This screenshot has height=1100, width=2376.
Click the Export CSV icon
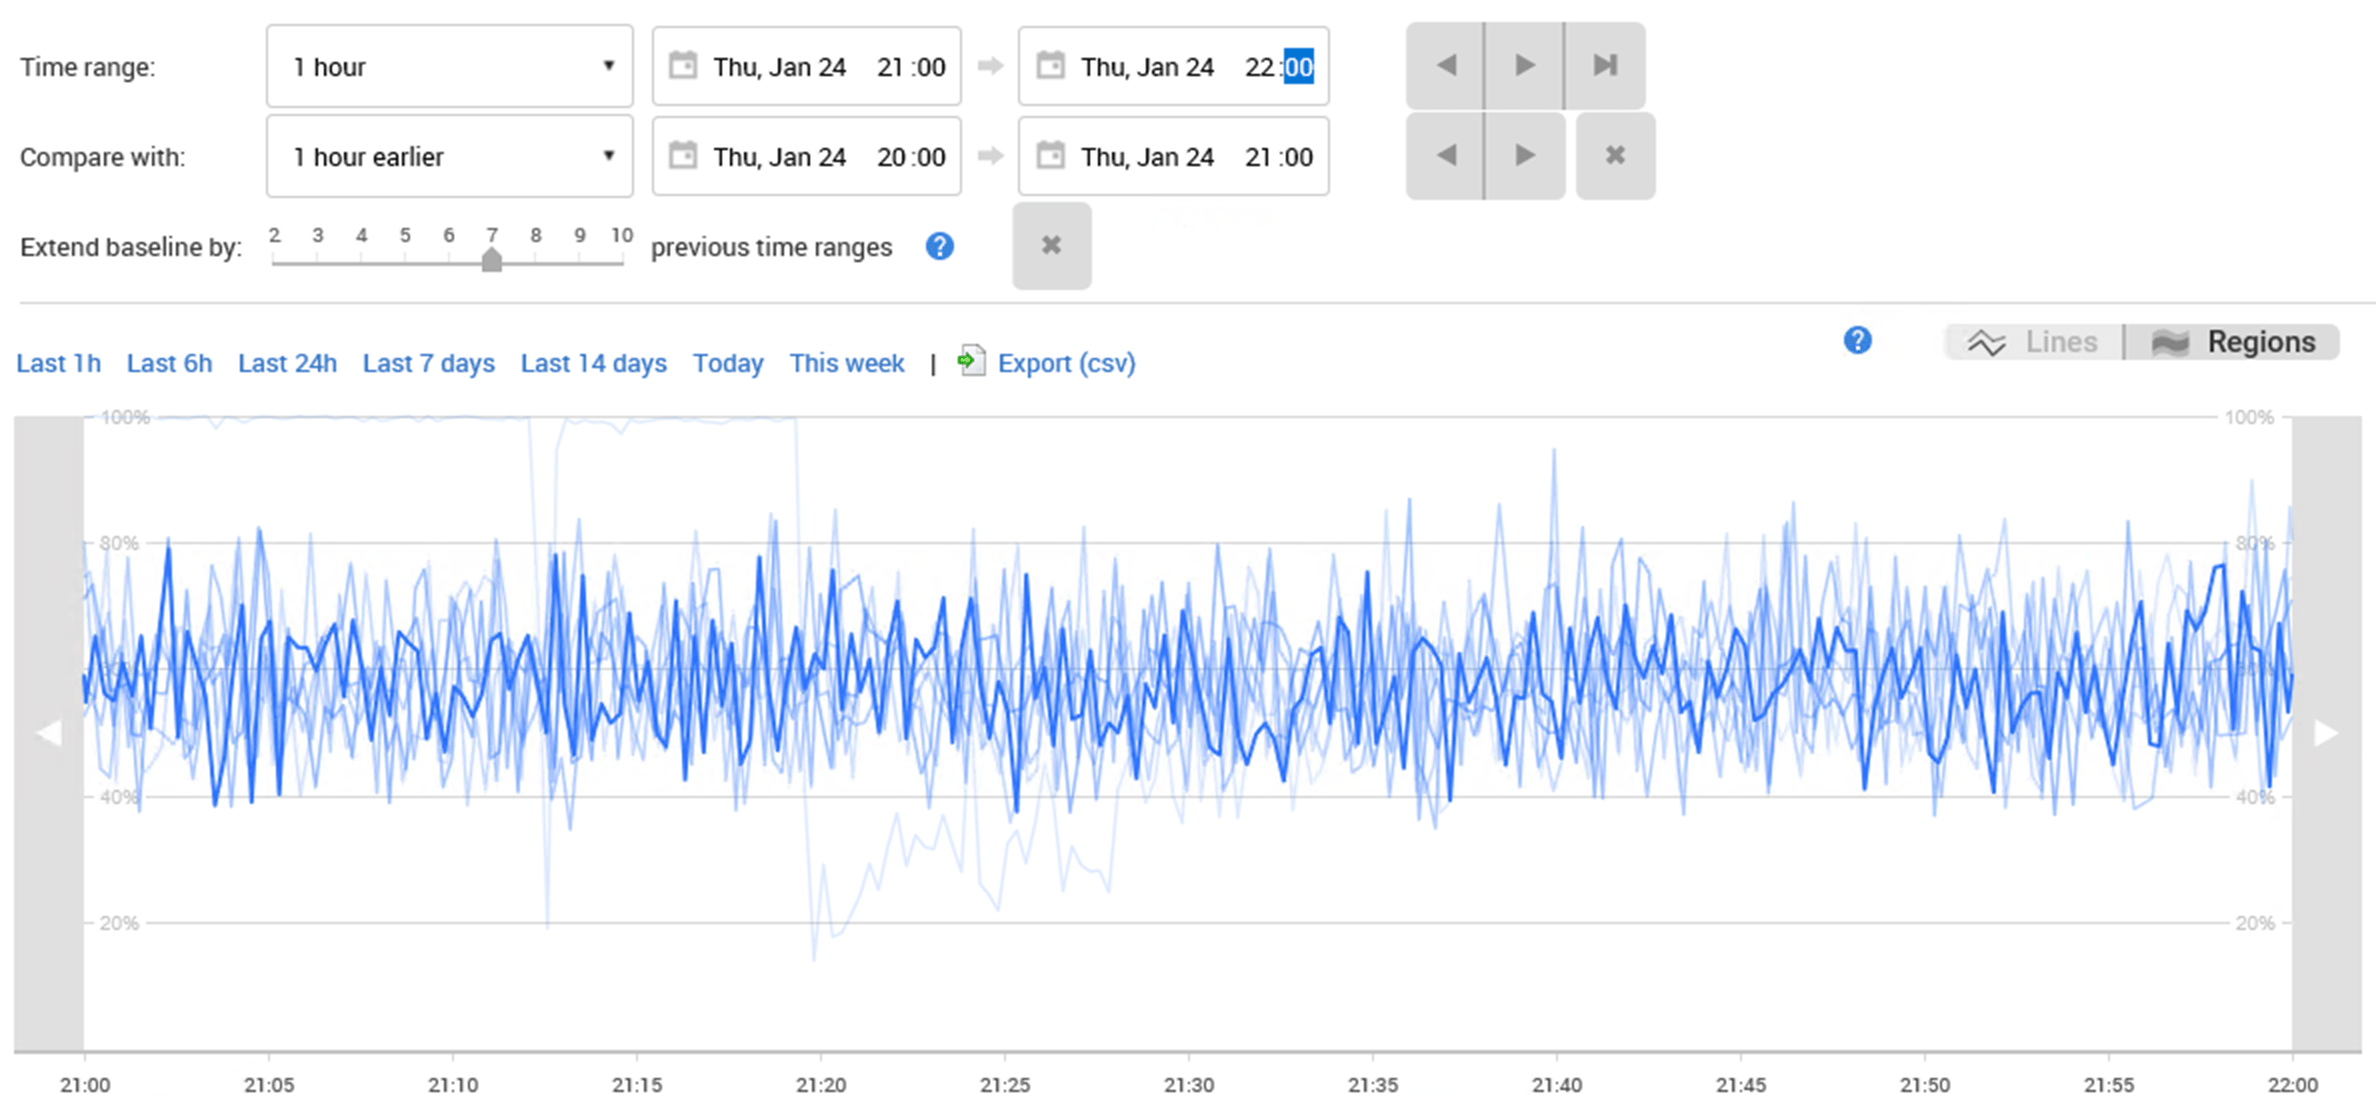pos(971,362)
